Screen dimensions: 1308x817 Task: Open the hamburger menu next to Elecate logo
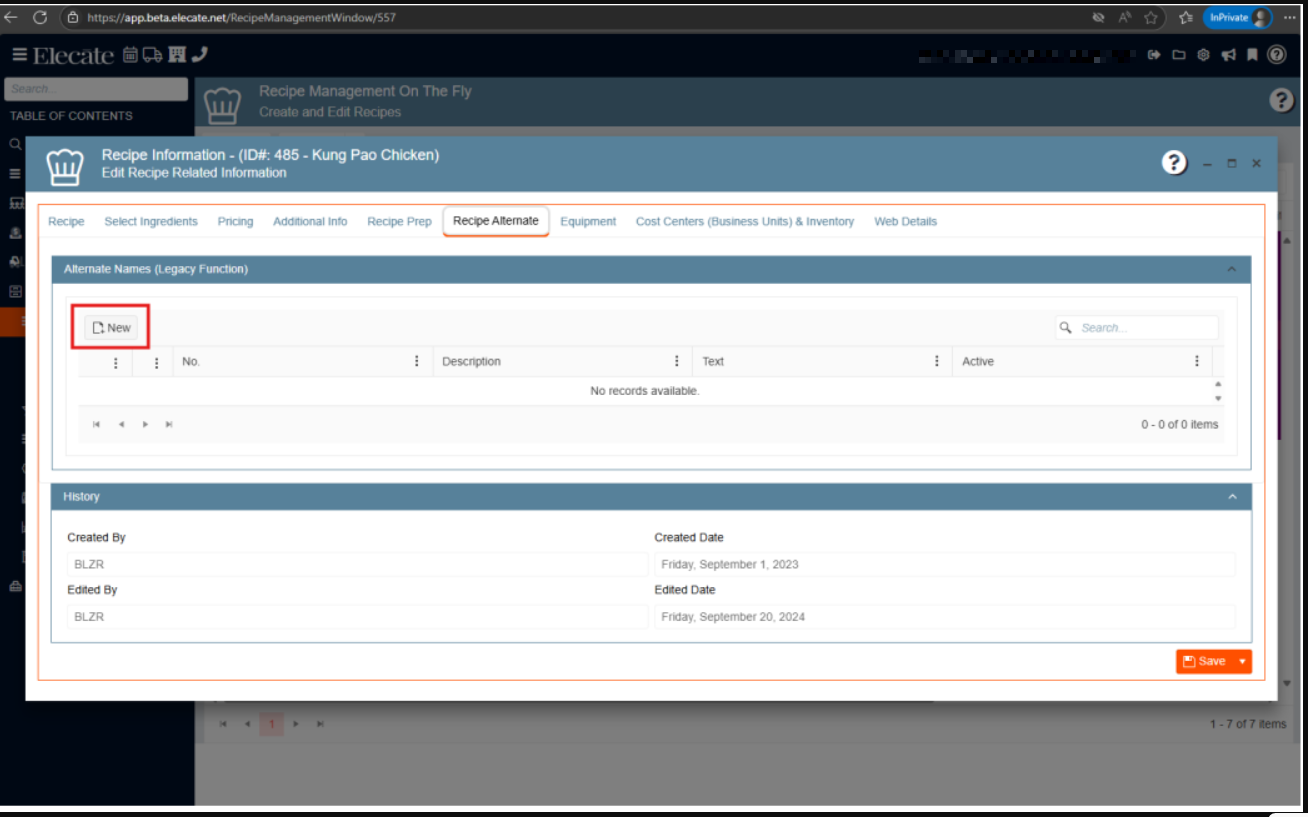(19, 55)
